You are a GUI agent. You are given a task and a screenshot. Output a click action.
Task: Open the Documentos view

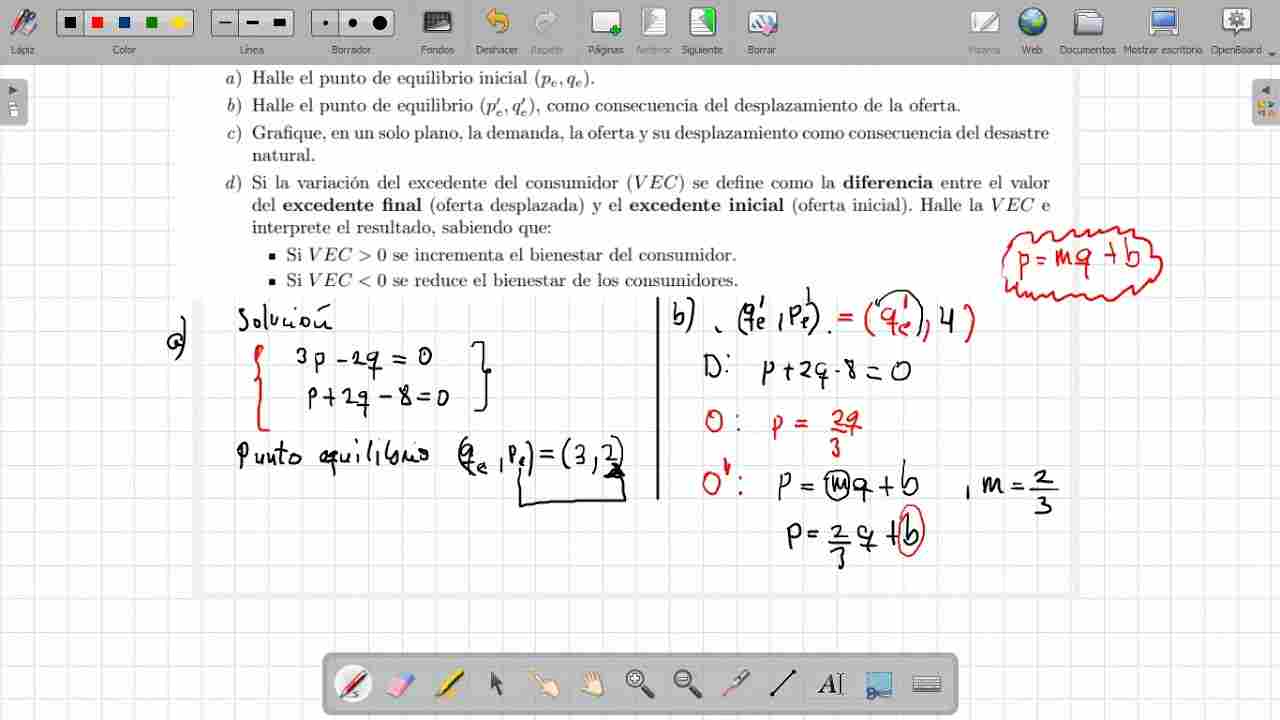[x=1087, y=30]
